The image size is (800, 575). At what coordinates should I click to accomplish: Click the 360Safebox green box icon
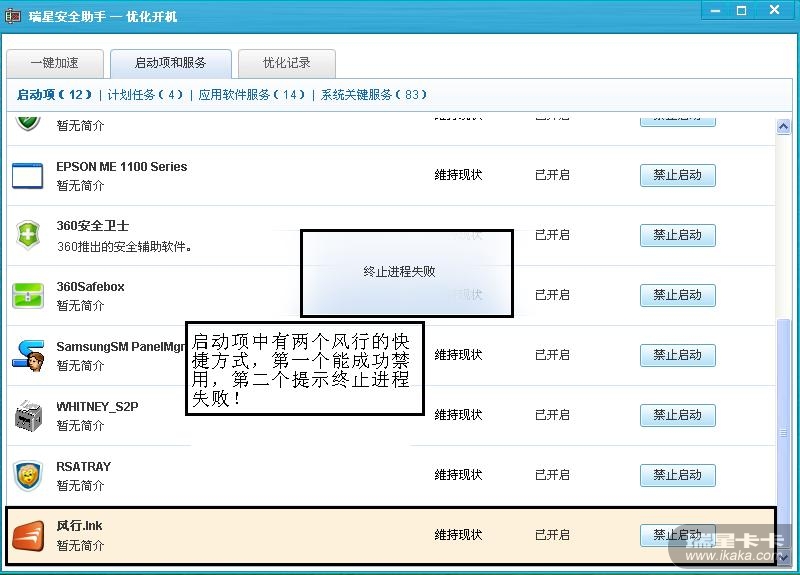pos(28,295)
